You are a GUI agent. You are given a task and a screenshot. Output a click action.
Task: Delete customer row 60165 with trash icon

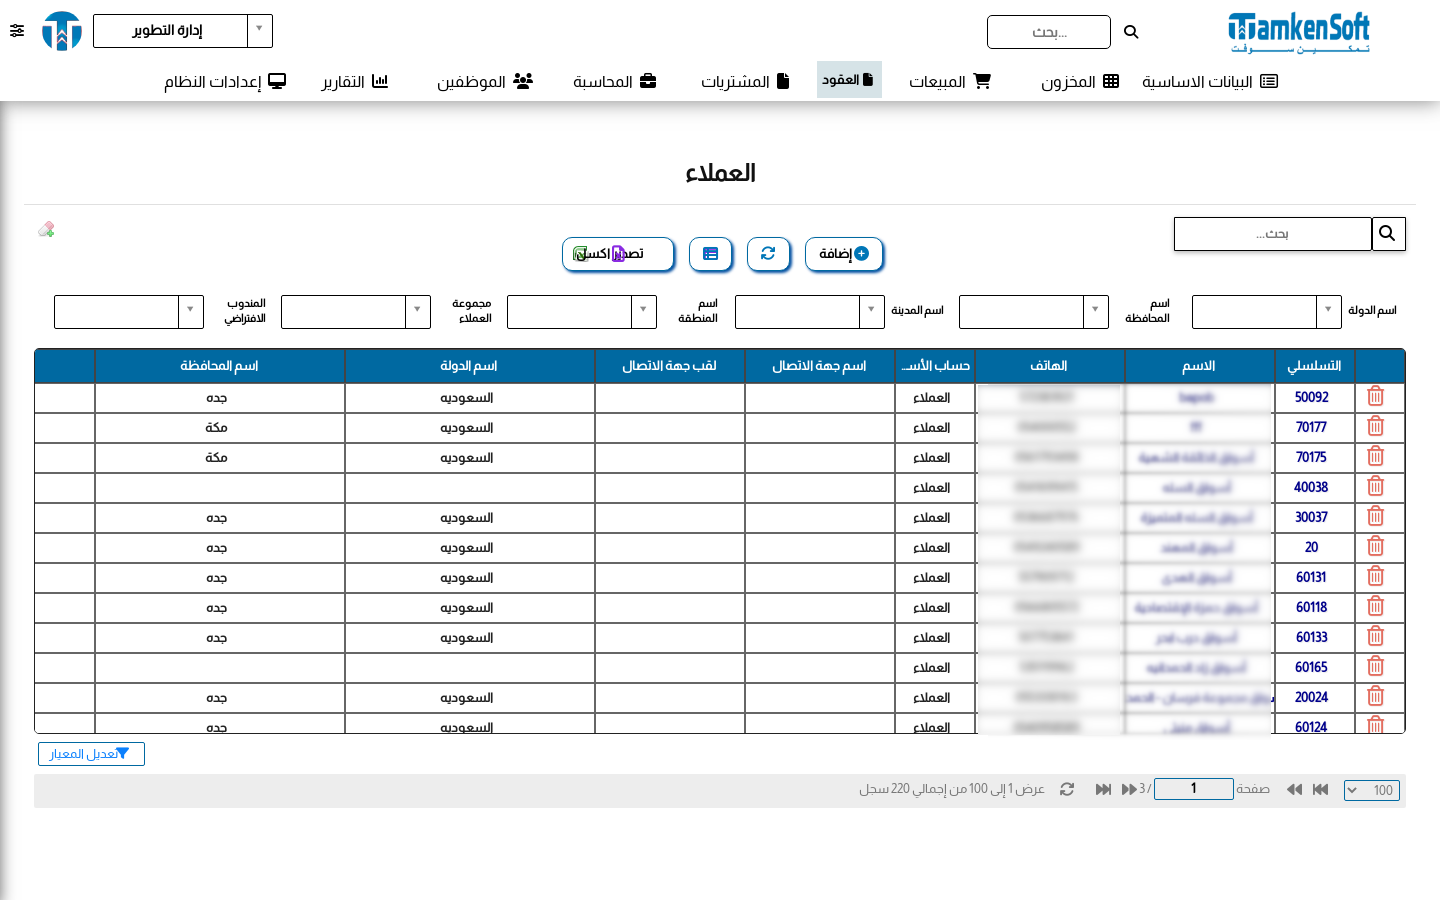[1376, 667]
